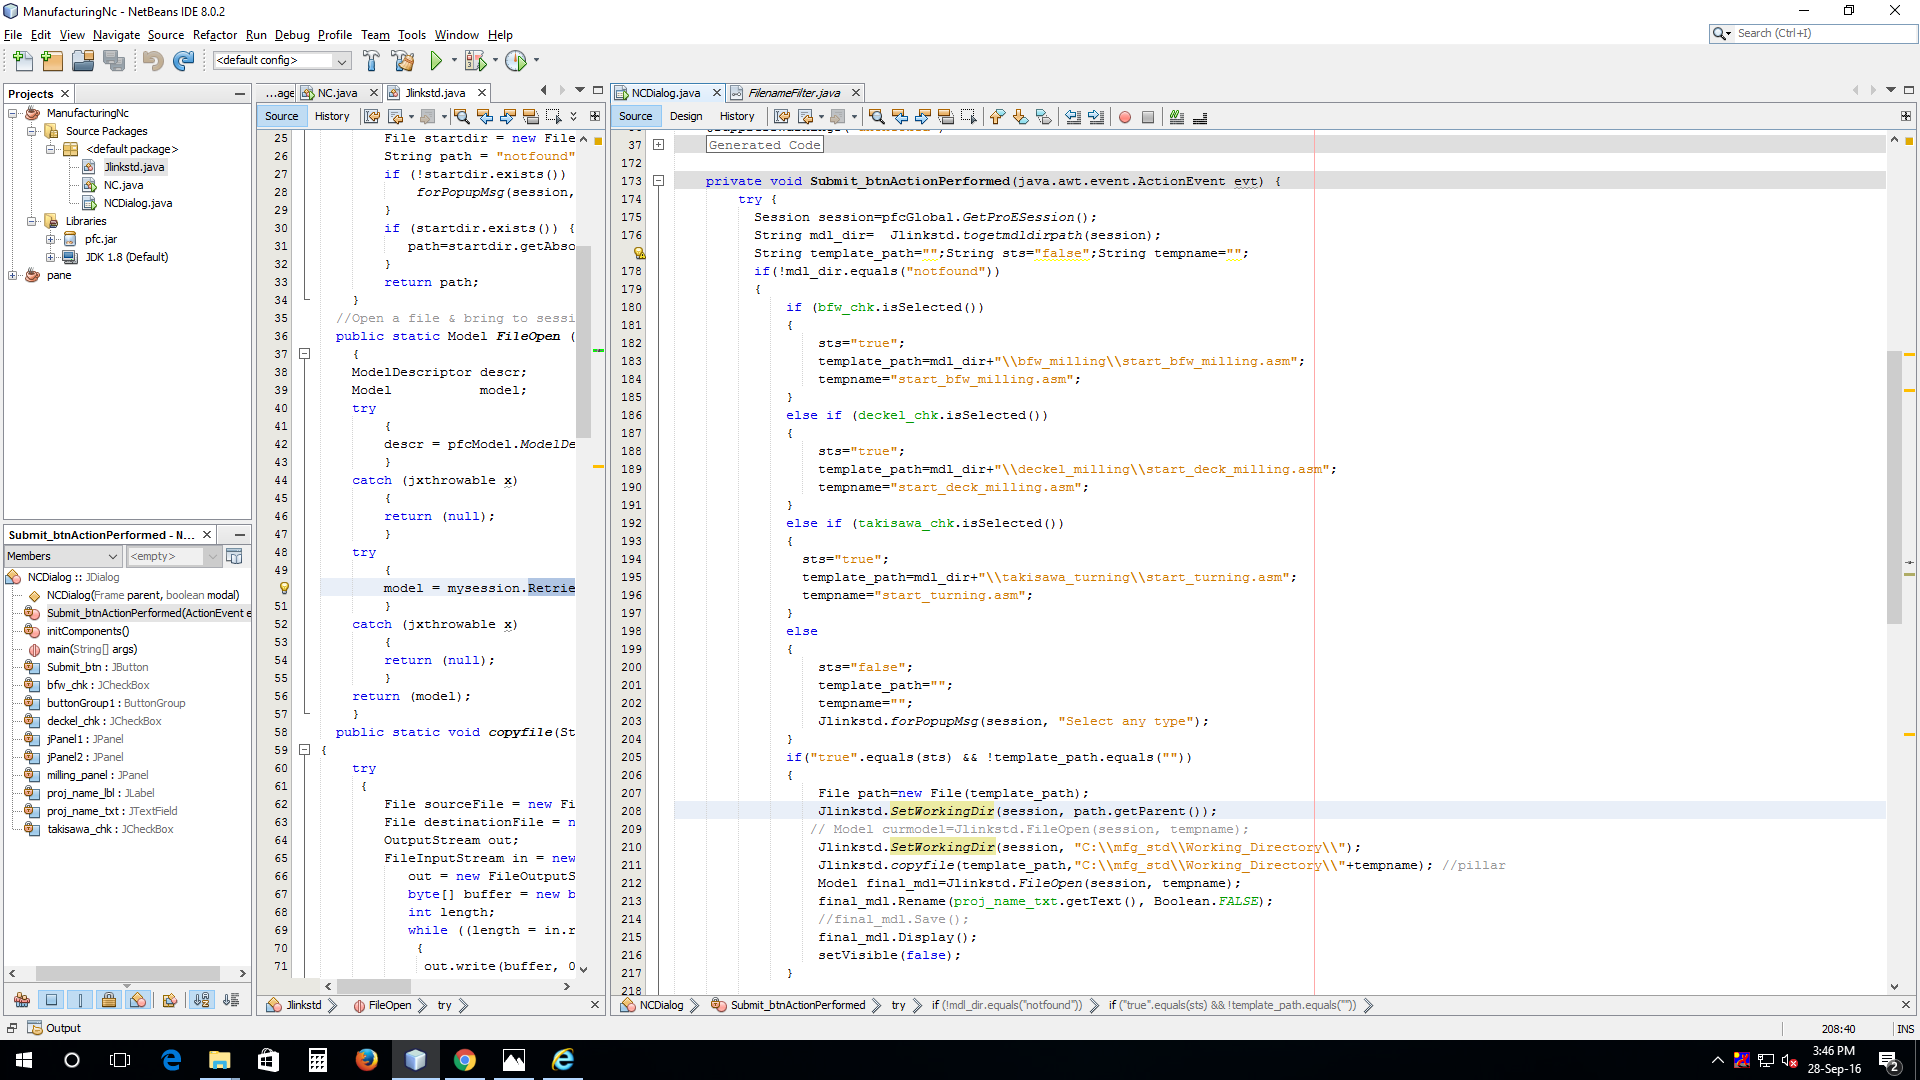Collapse the Source Packages node
Screen dimensions: 1920x1080
tap(32, 131)
